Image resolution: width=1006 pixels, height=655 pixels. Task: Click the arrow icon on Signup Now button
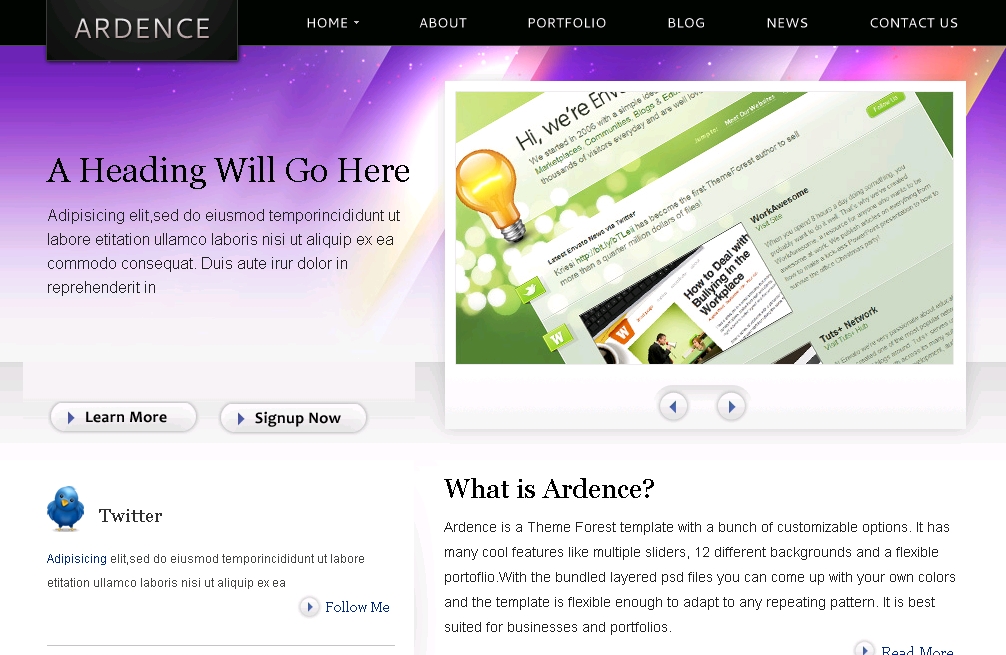(x=240, y=419)
